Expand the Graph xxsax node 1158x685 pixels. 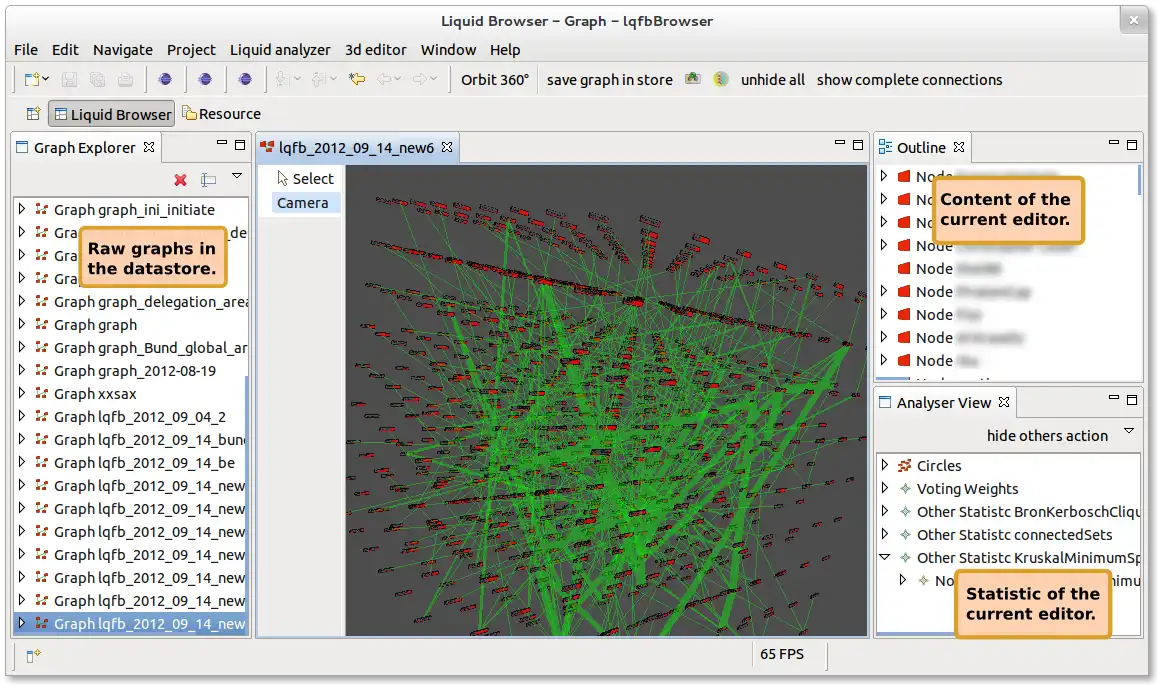tap(22, 393)
